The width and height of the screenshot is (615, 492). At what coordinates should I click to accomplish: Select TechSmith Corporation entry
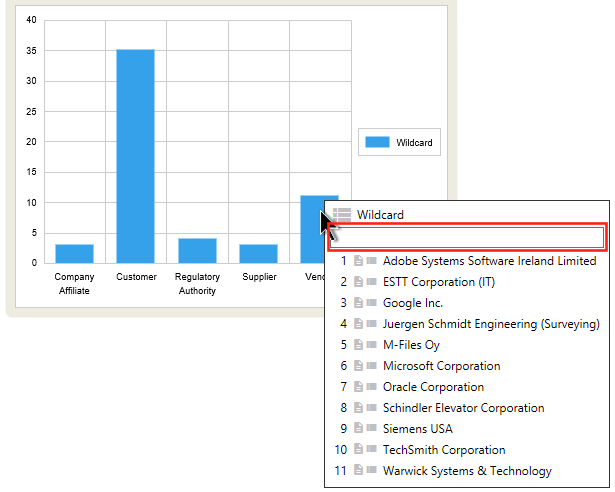pos(443,450)
